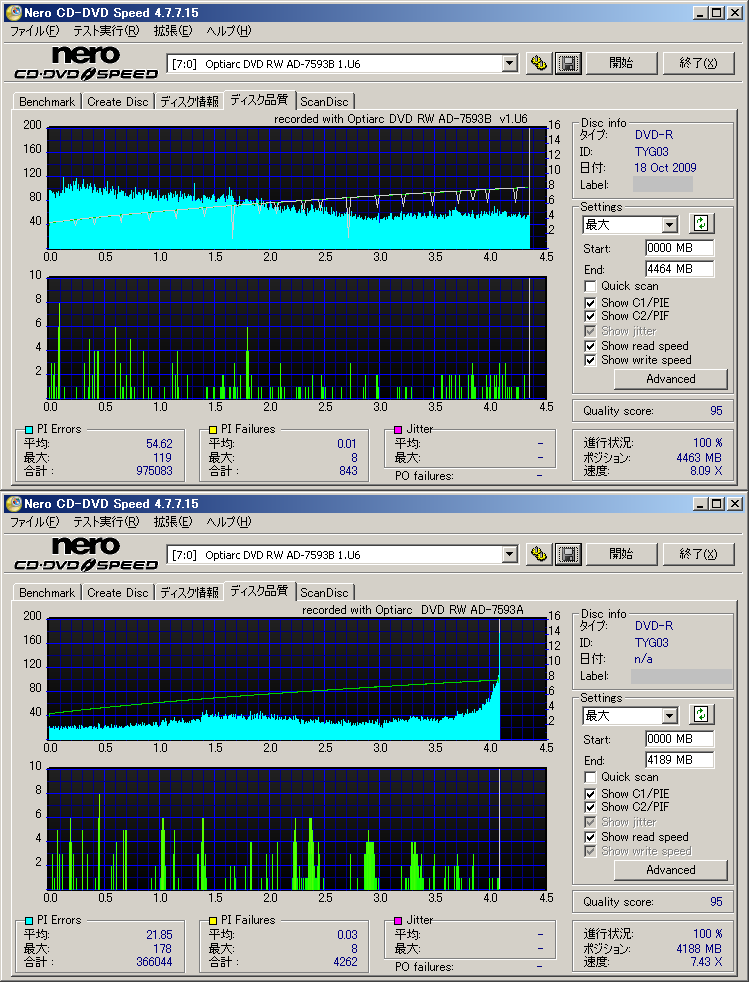Viewport: 749px width, 982px height.
Task: Click date 18 Oct 2009 in Disc info
Action: coord(665,168)
